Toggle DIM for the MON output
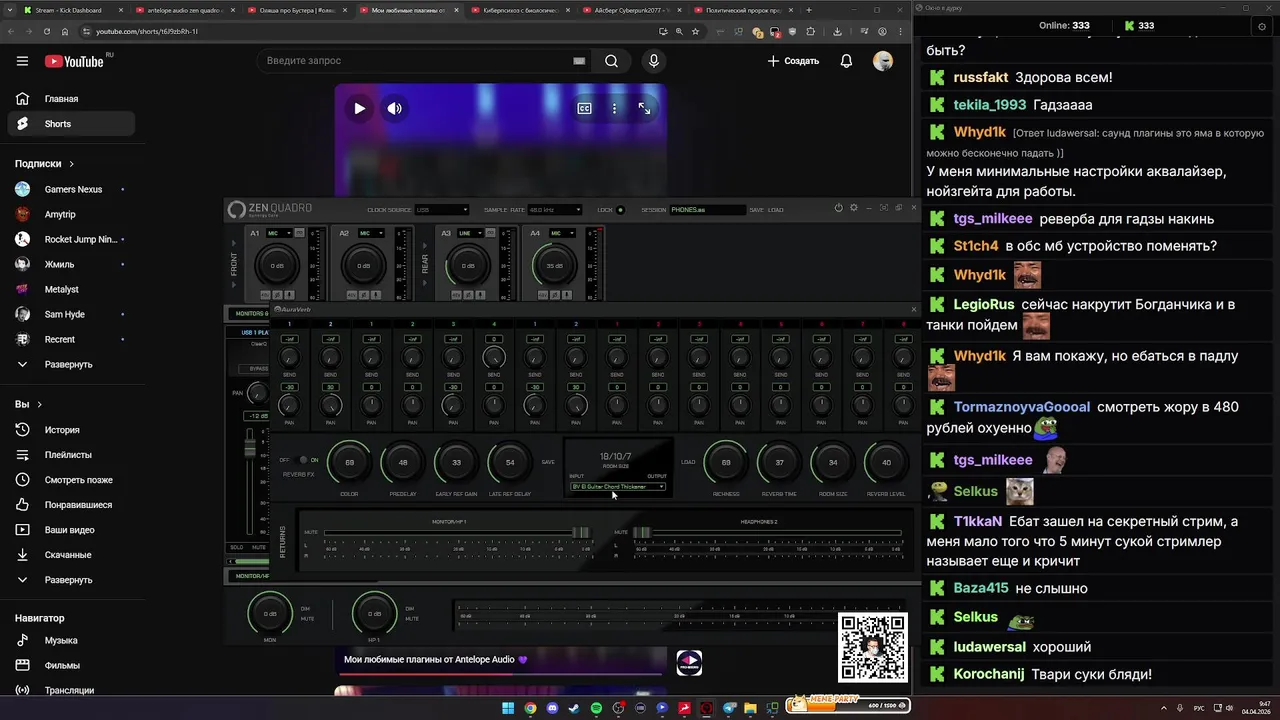 [305, 608]
